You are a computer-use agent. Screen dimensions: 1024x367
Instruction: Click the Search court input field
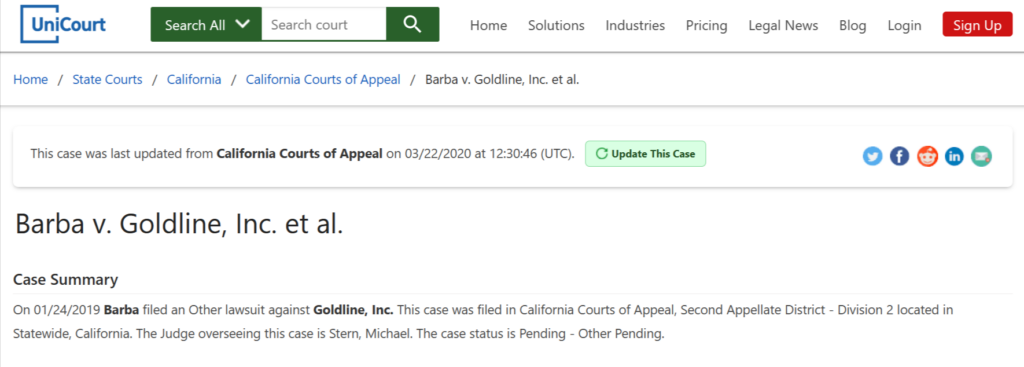pyautogui.click(x=324, y=25)
